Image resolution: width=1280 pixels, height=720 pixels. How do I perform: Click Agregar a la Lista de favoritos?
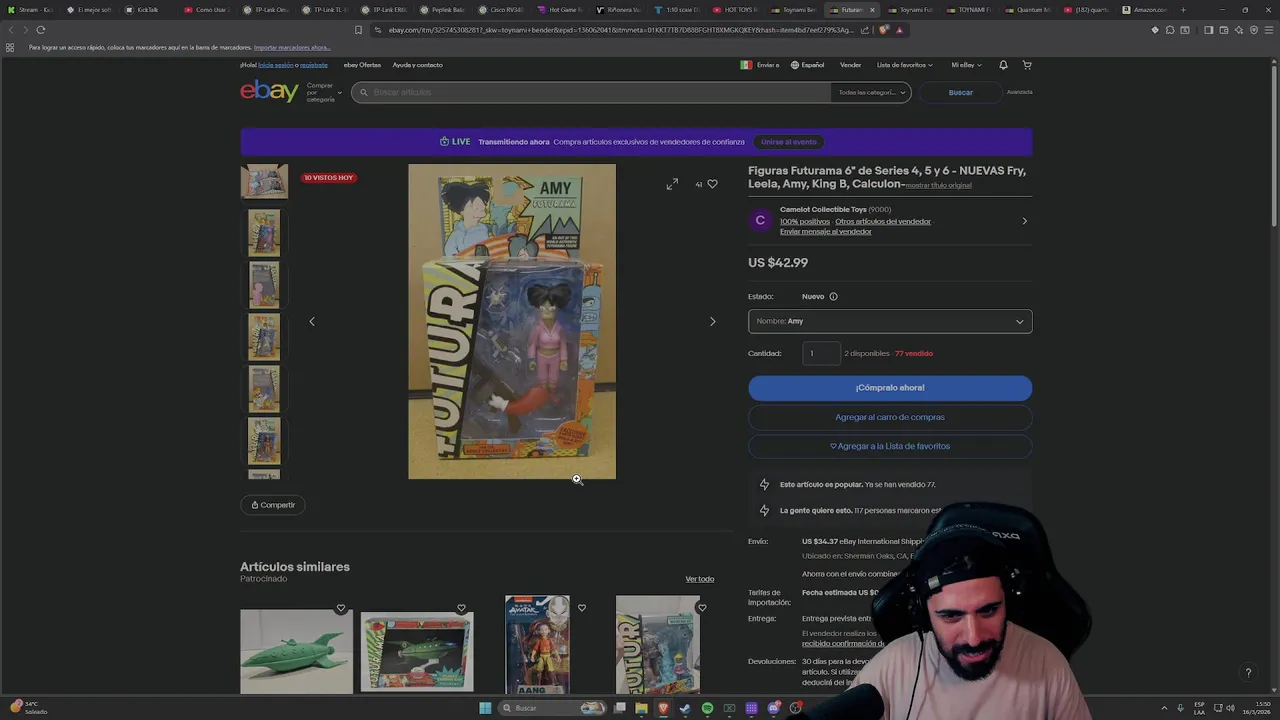tap(890, 446)
